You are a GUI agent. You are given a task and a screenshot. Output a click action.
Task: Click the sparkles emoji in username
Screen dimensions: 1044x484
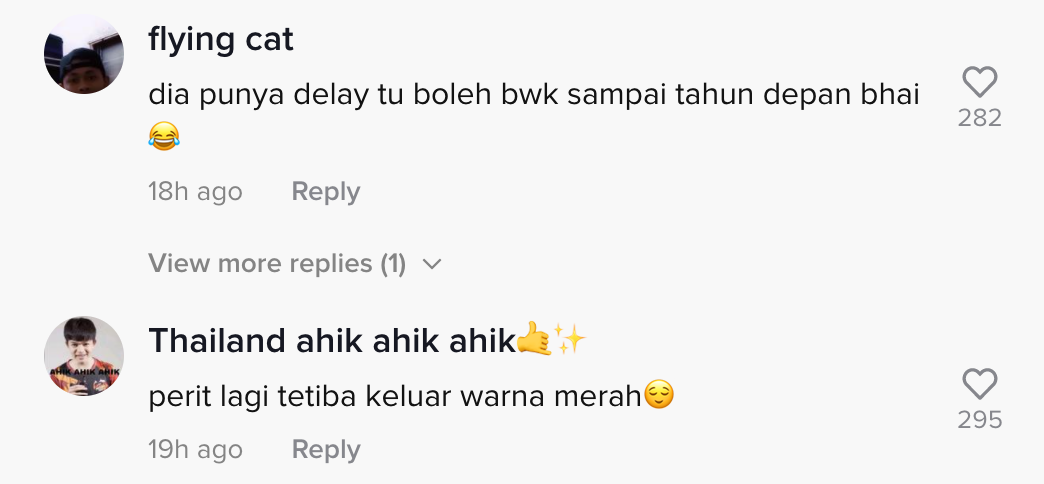pyautogui.click(x=571, y=339)
